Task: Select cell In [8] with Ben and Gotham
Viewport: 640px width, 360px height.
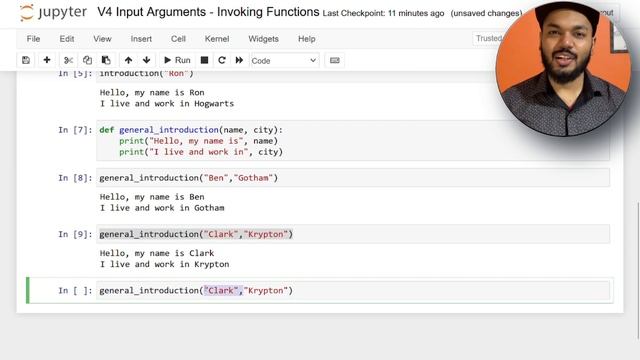Action: pyautogui.click(x=353, y=178)
